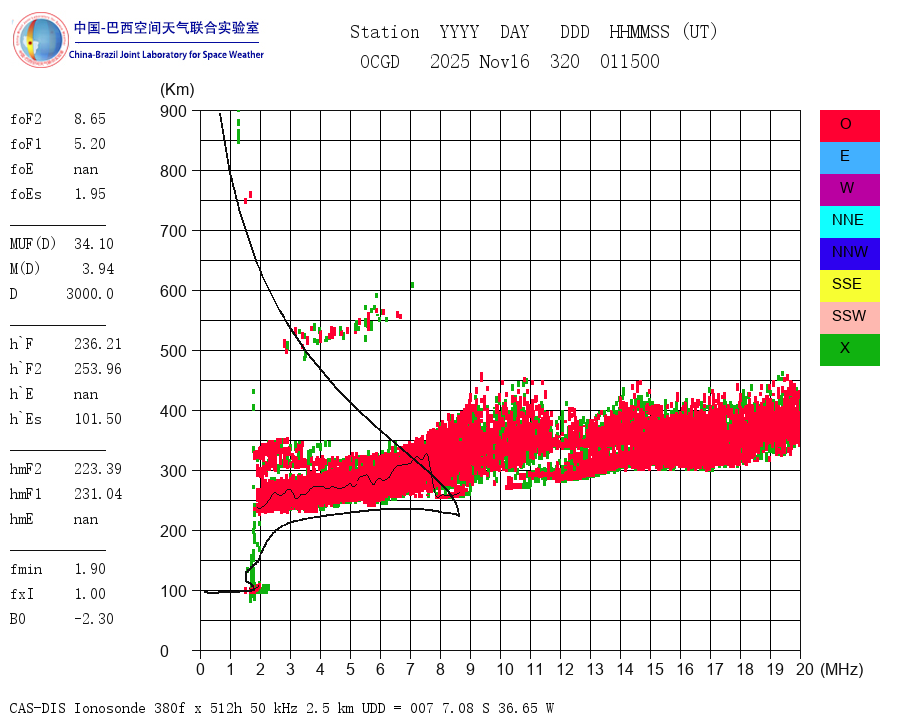900x720 pixels.
Task: Click the foF1 value 5.20
Action: [x=90, y=144]
